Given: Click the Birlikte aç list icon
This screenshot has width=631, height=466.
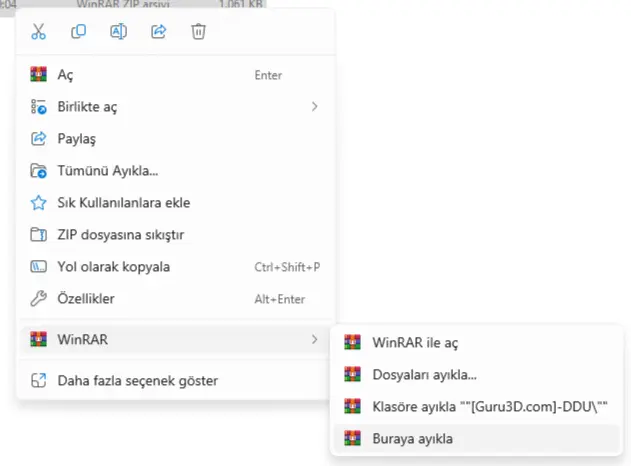Looking at the screenshot, I should [x=38, y=107].
